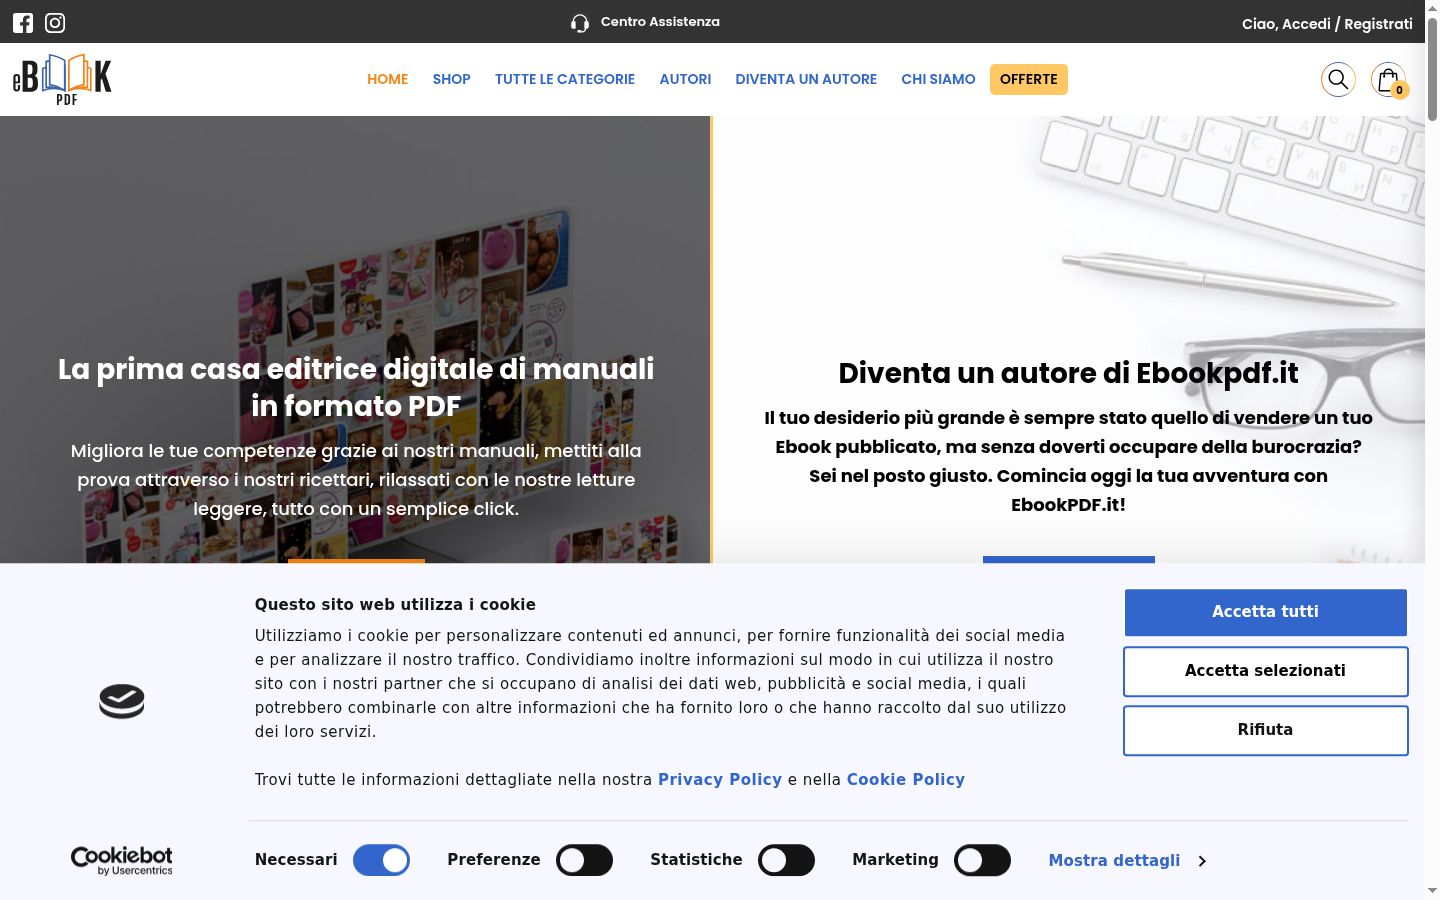Open the shopping cart bag icon
The width and height of the screenshot is (1440, 900).
(x=1387, y=79)
